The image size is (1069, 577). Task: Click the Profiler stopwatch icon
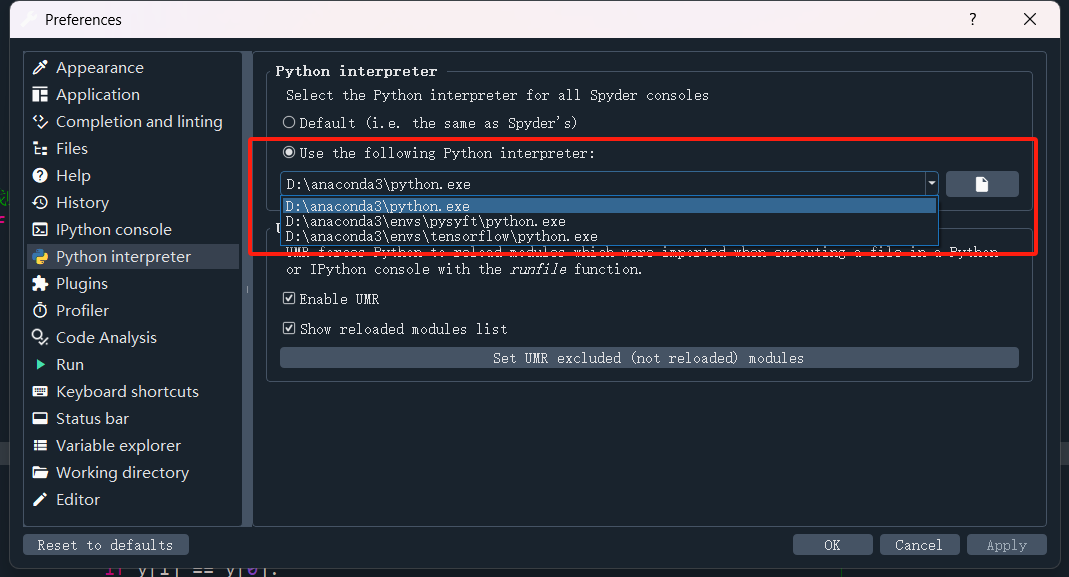point(40,311)
